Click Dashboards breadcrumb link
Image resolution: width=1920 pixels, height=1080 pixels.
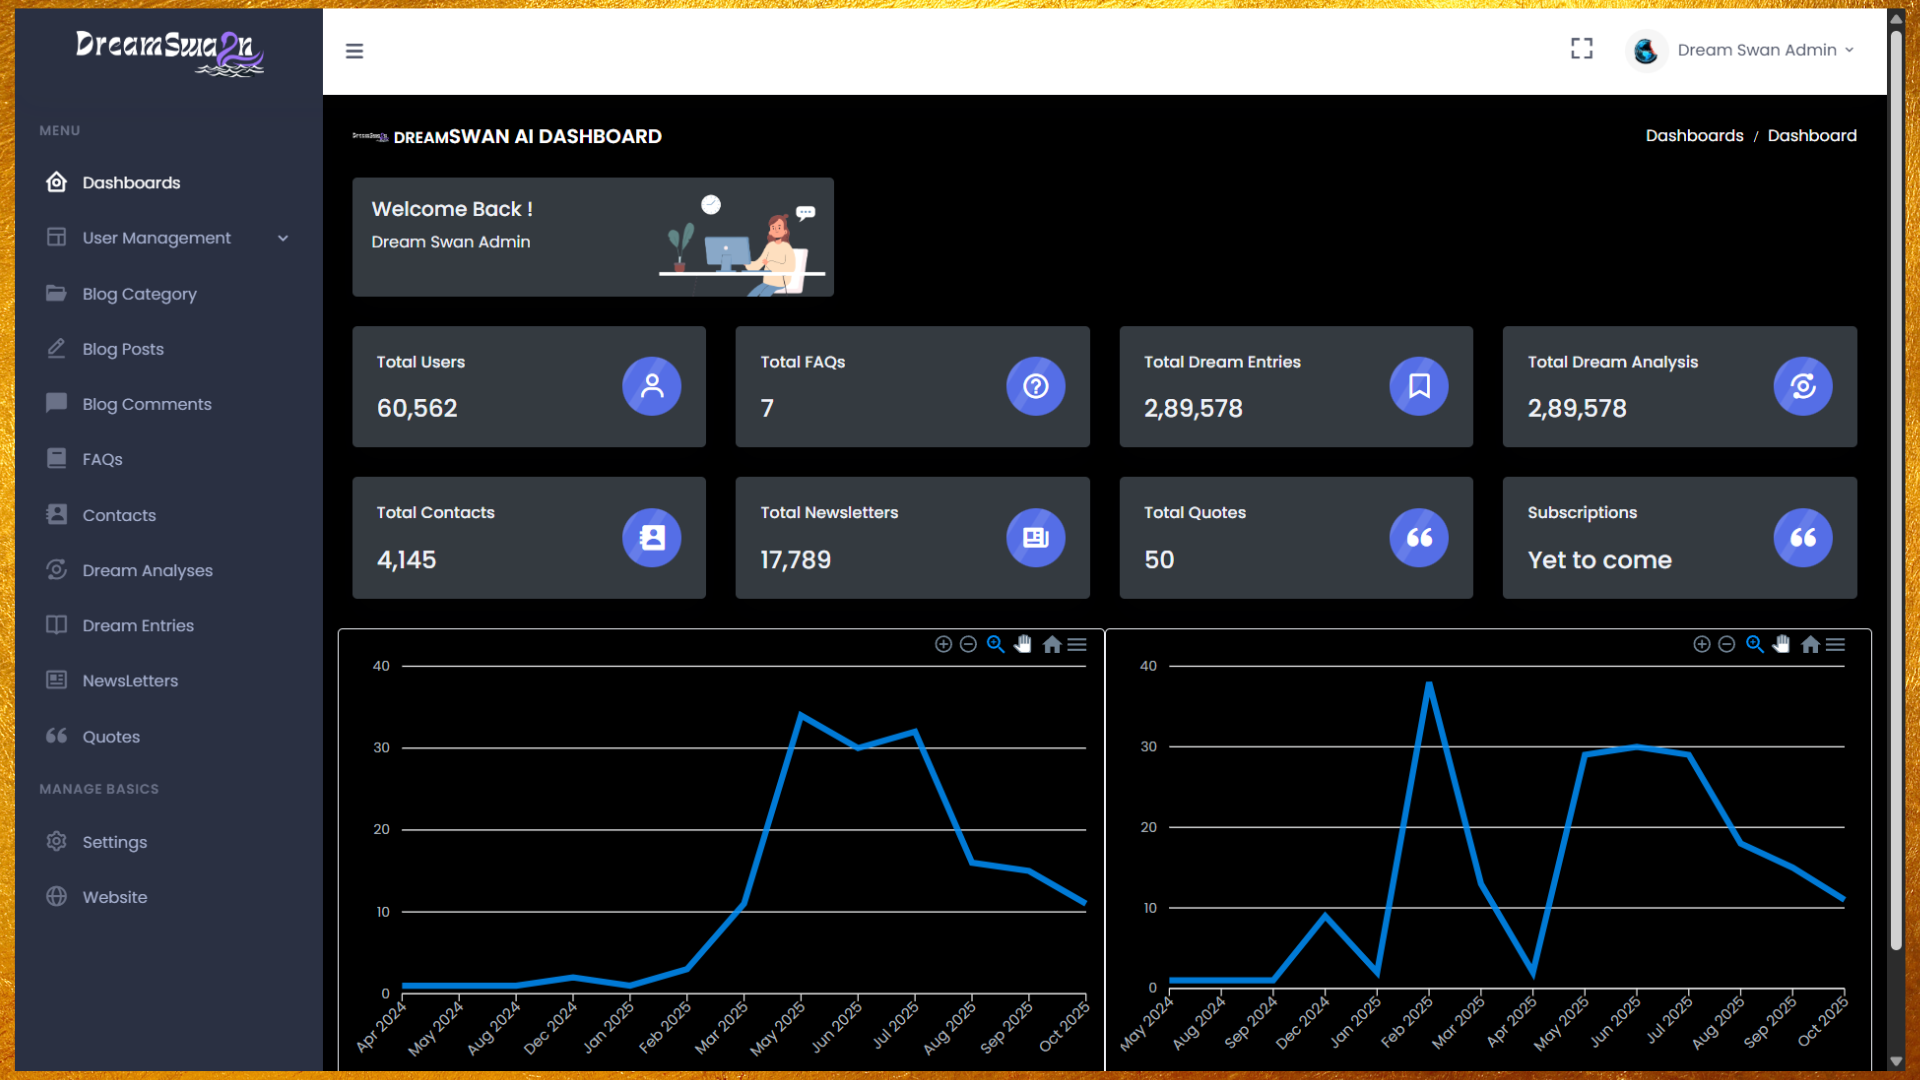pyautogui.click(x=1694, y=136)
